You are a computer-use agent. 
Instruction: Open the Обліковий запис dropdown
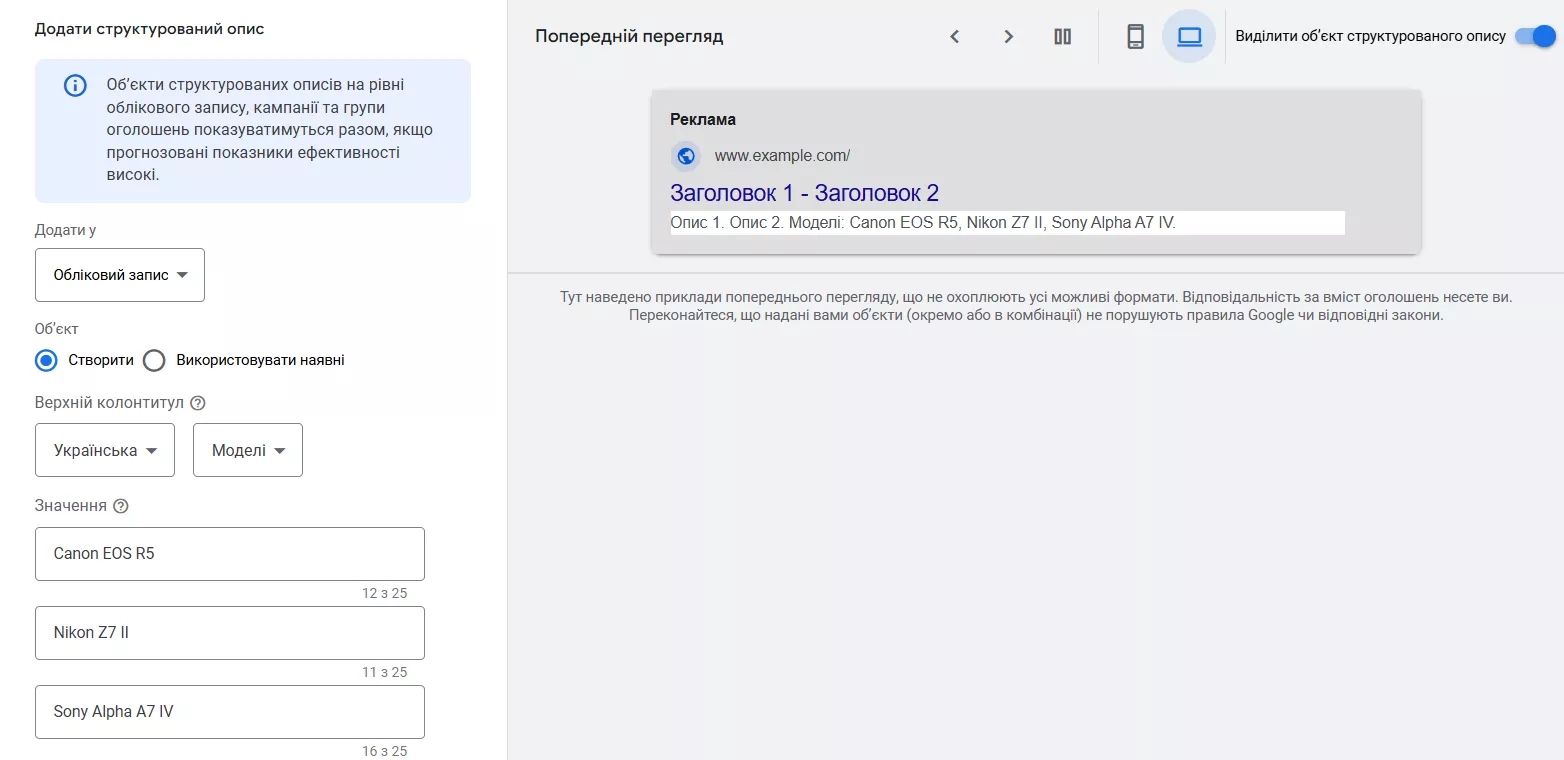(x=119, y=274)
